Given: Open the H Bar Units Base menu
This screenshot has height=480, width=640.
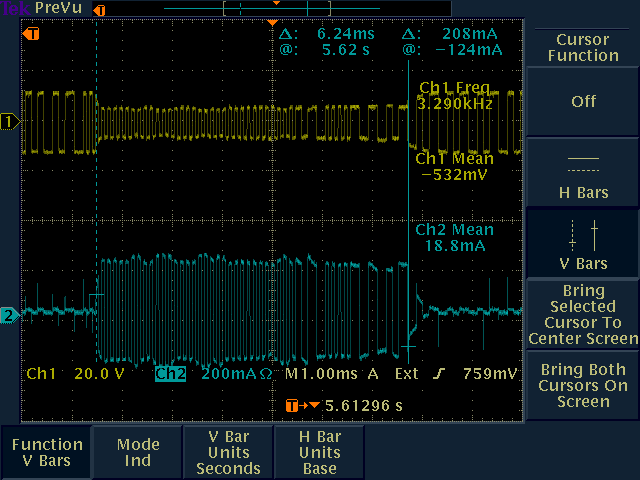Looking at the screenshot, I should point(319,452).
